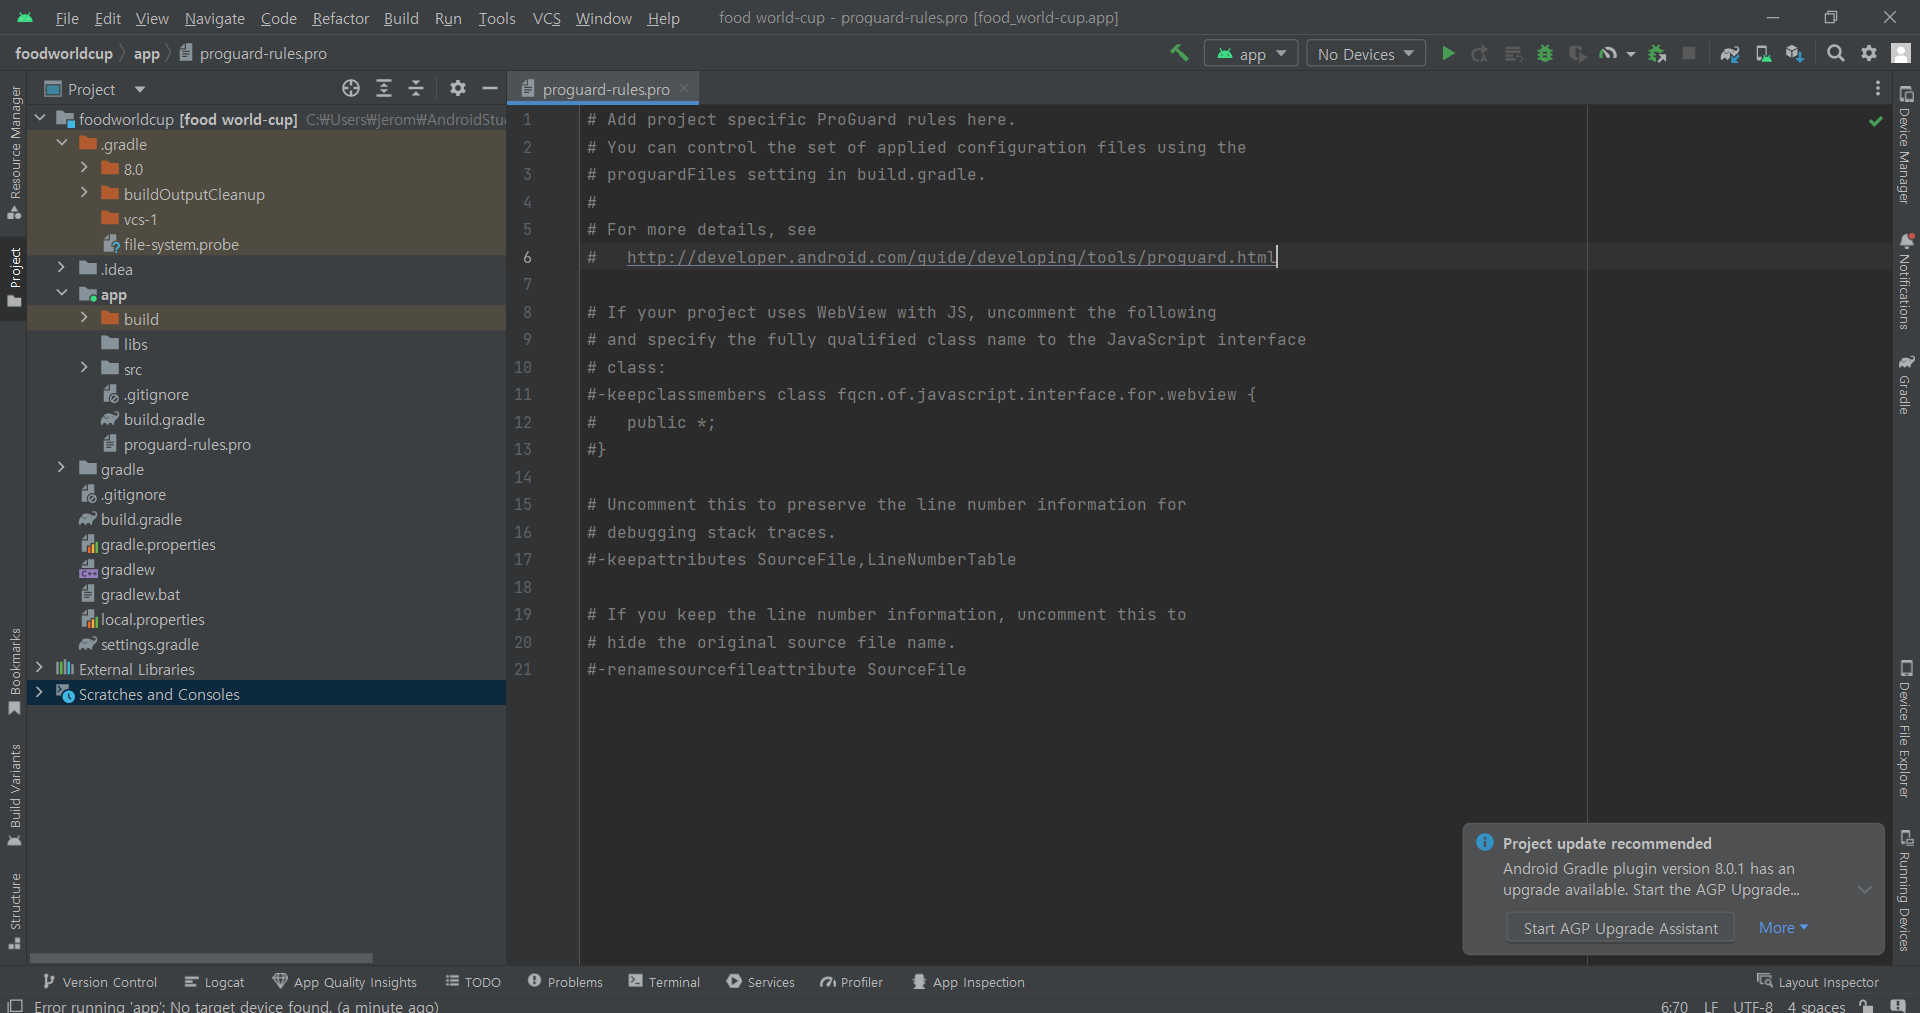The height and width of the screenshot is (1013, 1920).
Task: Open the More dropdown in notification
Action: tap(1783, 928)
